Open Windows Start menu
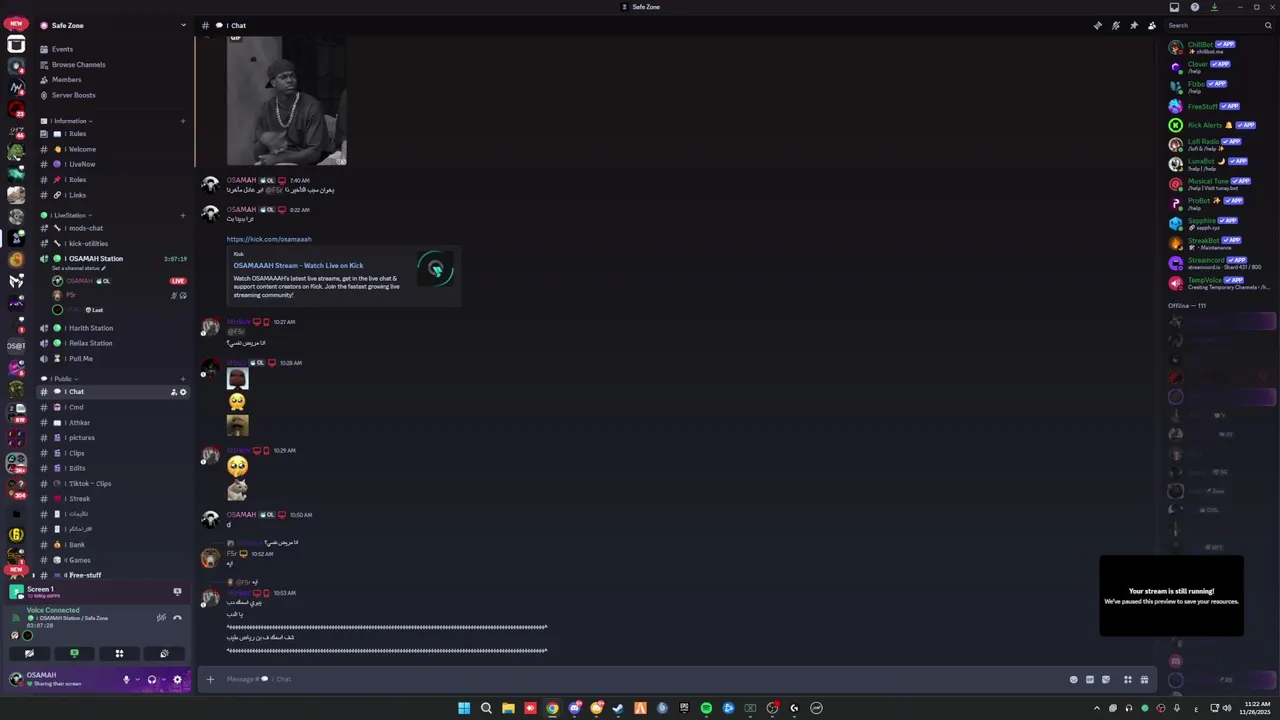This screenshot has height=720, width=1280. point(464,708)
